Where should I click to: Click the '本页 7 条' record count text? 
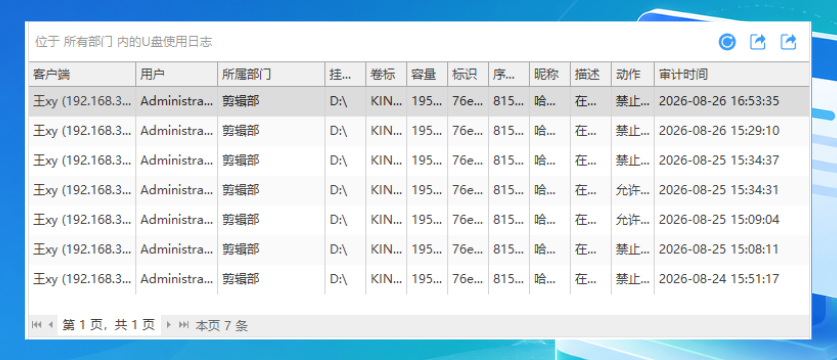click(222, 325)
